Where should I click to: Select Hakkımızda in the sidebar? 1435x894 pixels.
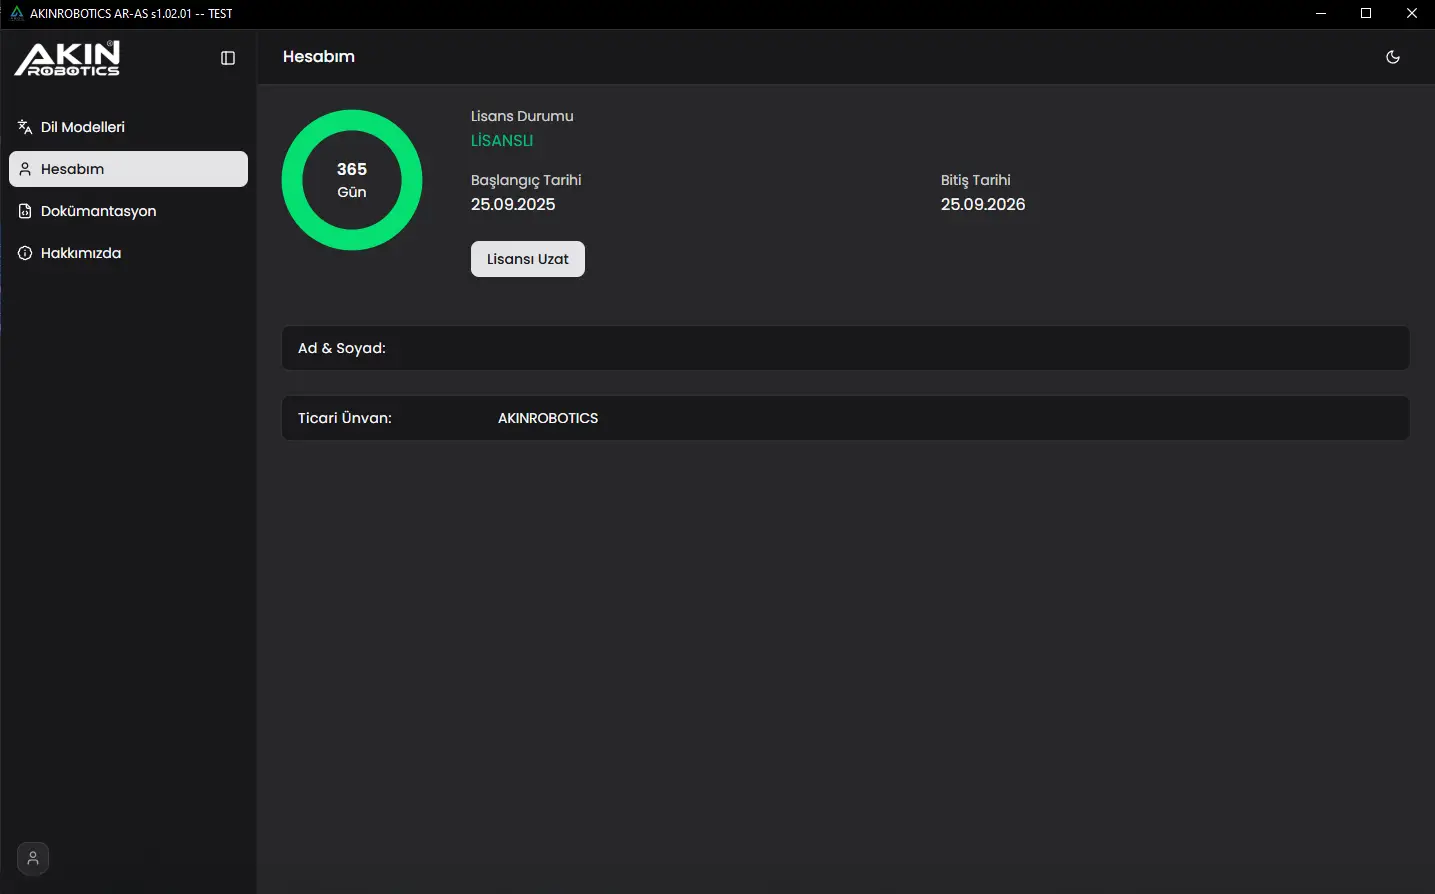pos(81,253)
